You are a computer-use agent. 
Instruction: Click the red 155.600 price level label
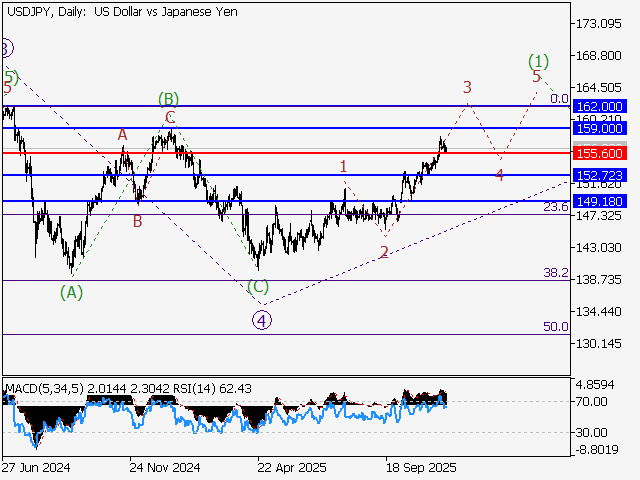point(599,153)
